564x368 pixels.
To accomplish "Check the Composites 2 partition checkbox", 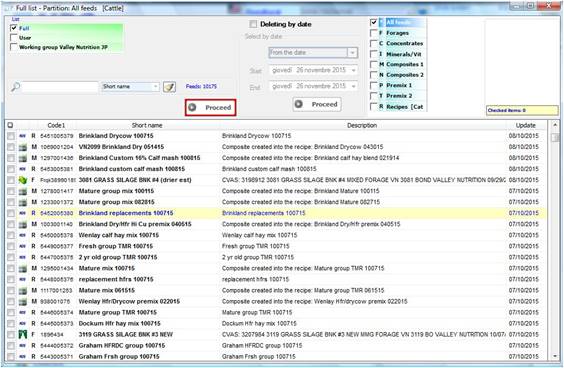I will point(373,75).
